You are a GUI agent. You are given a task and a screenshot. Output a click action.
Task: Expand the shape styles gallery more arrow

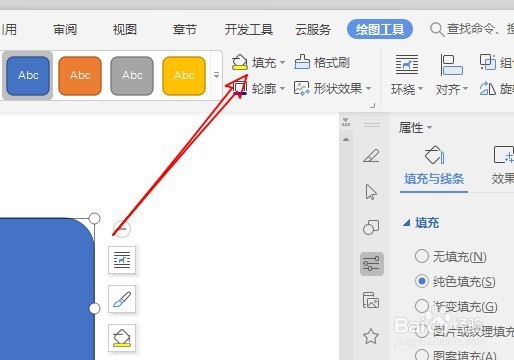pos(216,75)
